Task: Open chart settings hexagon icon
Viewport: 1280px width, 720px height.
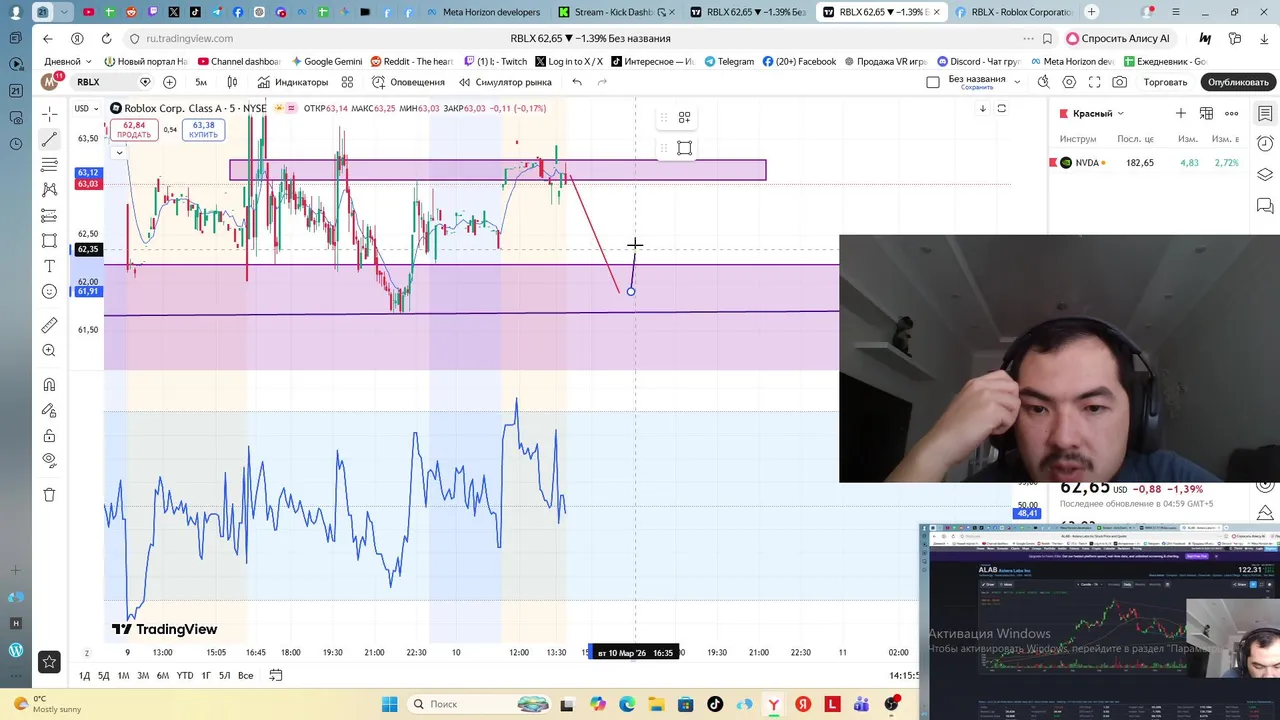Action: [1069, 82]
